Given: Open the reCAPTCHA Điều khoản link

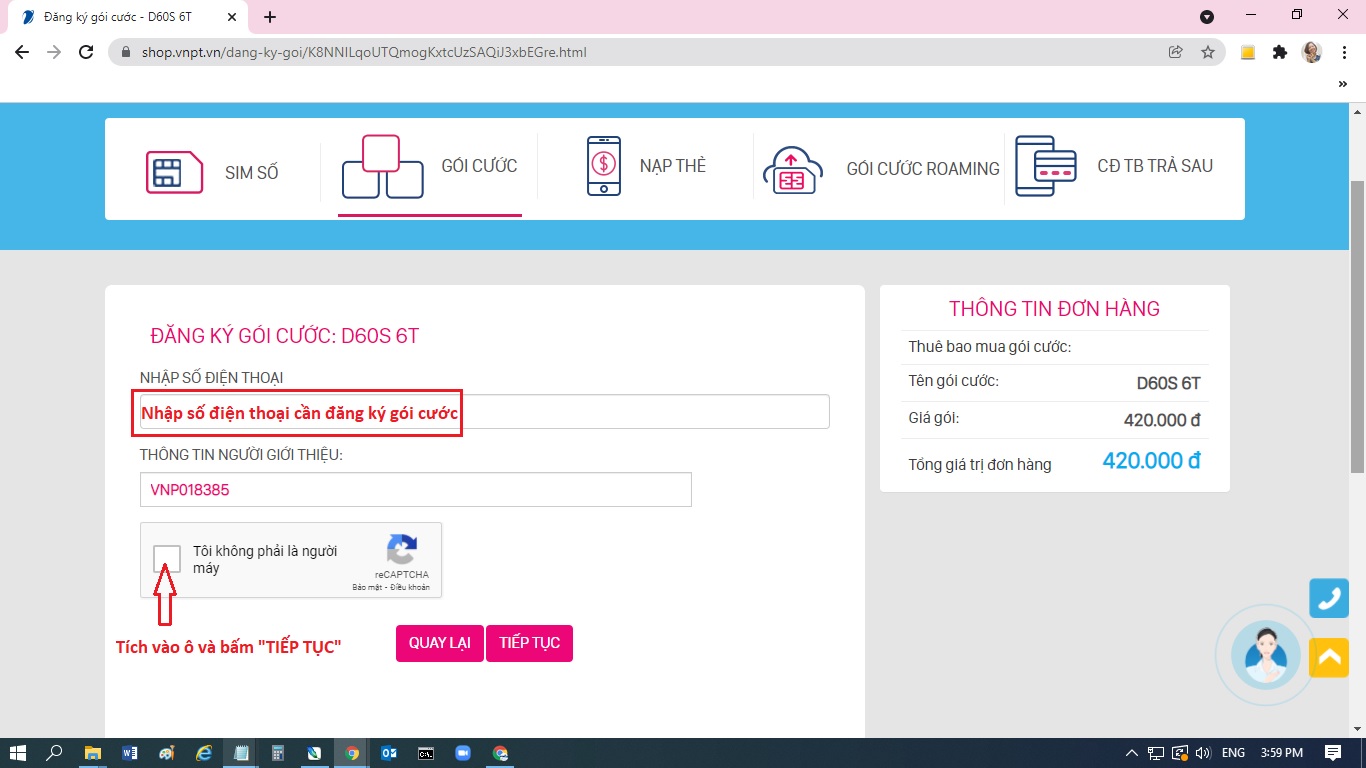Looking at the screenshot, I should tap(410, 587).
